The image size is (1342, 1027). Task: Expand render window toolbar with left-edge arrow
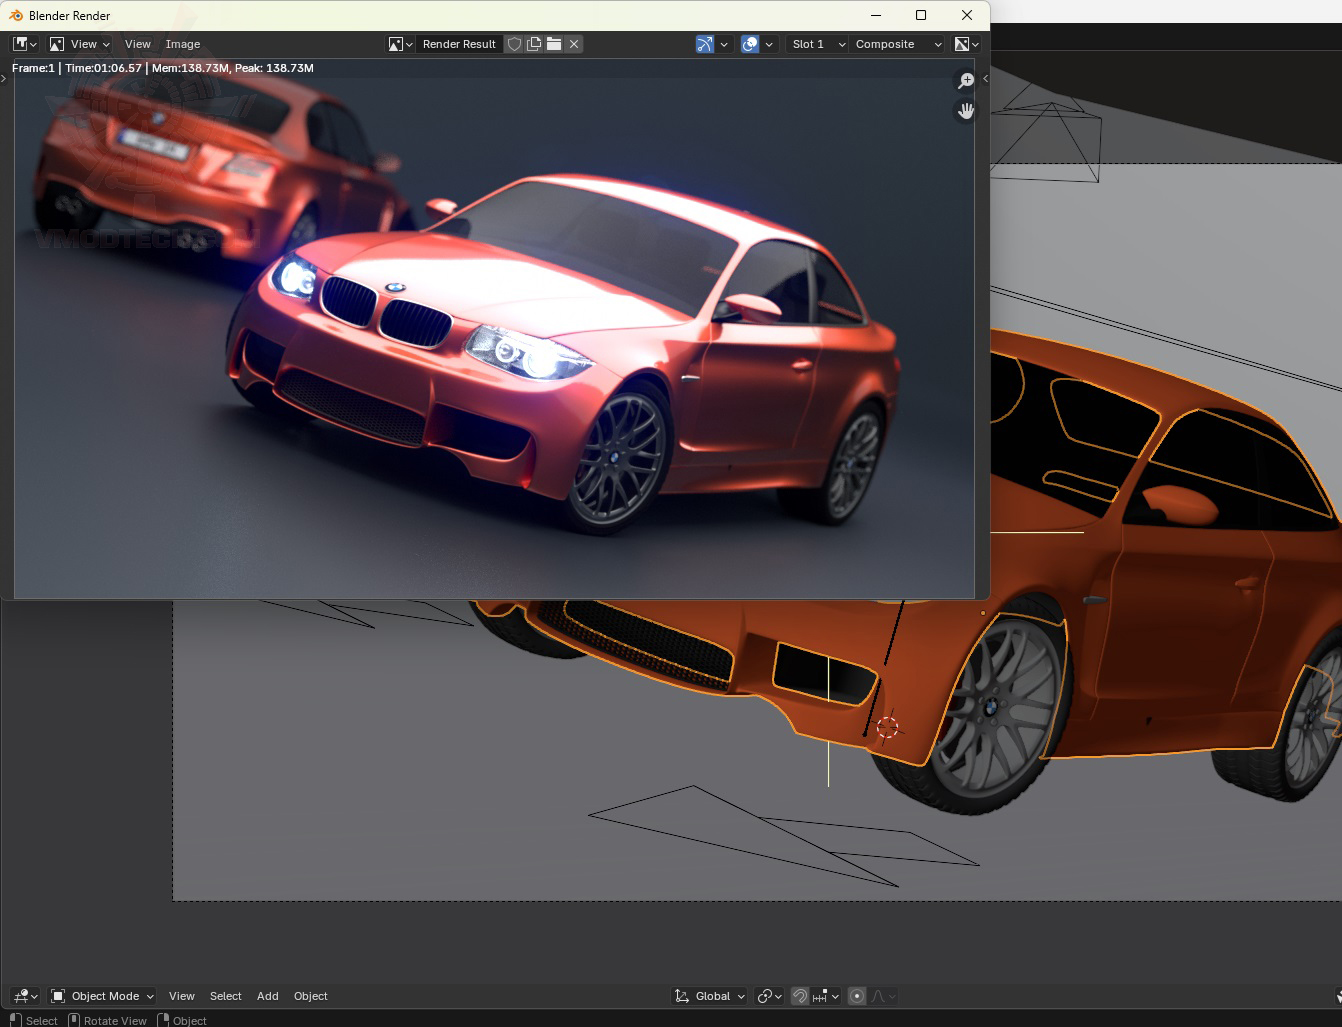[x=4, y=78]
